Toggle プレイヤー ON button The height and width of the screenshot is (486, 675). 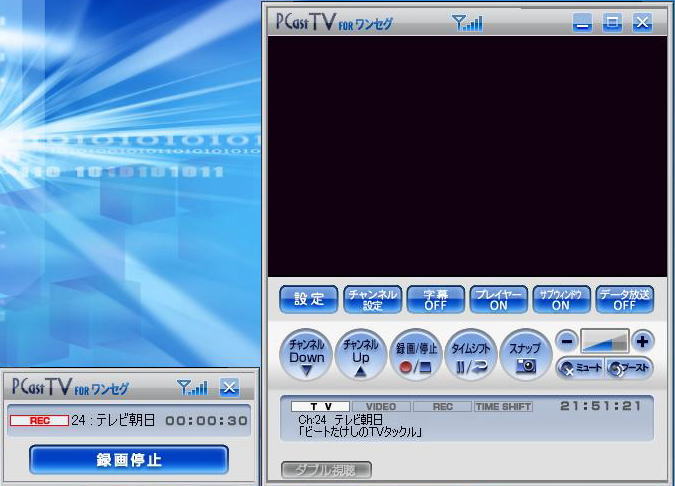[x=499, y=299]
